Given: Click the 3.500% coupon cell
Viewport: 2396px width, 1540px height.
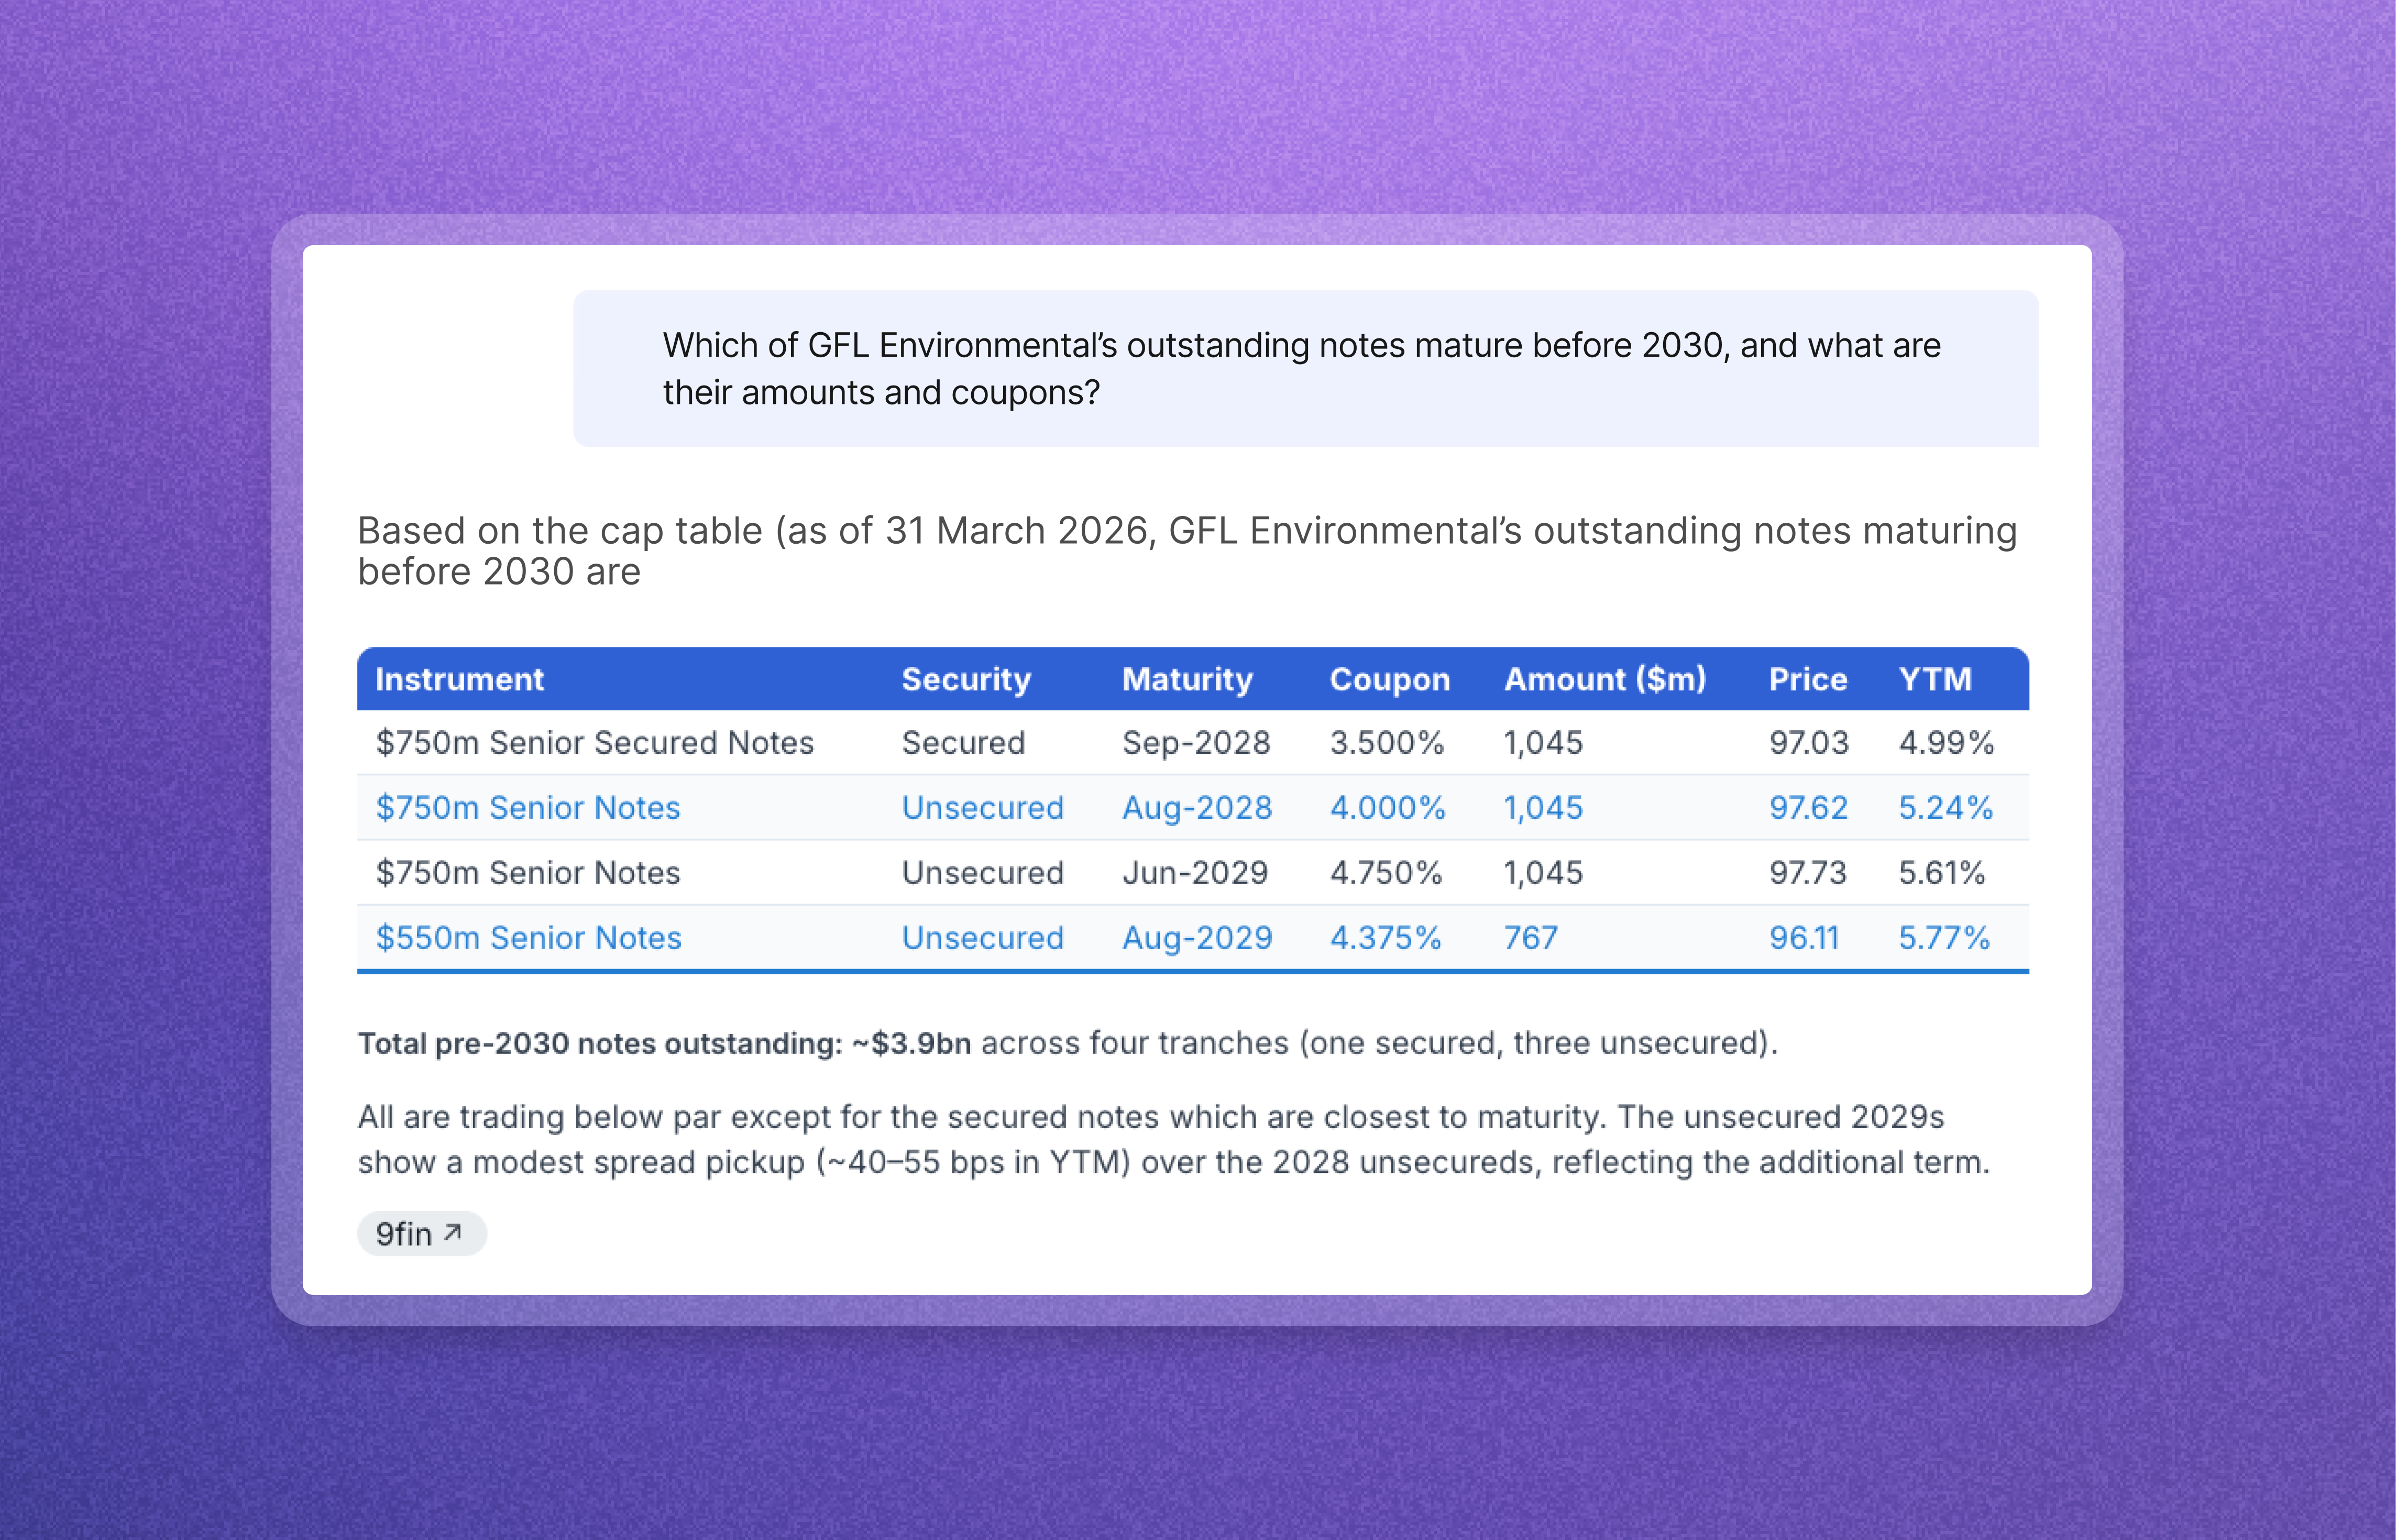Looking at the screenshot, I should (1387, 742).
